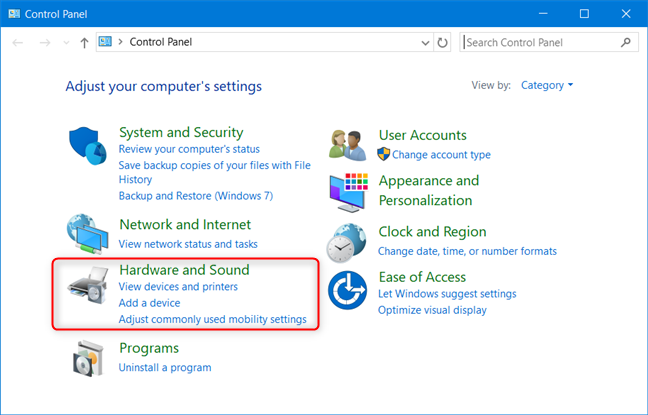Click Control Panel icon in address bar

click(x=105, y=42)
